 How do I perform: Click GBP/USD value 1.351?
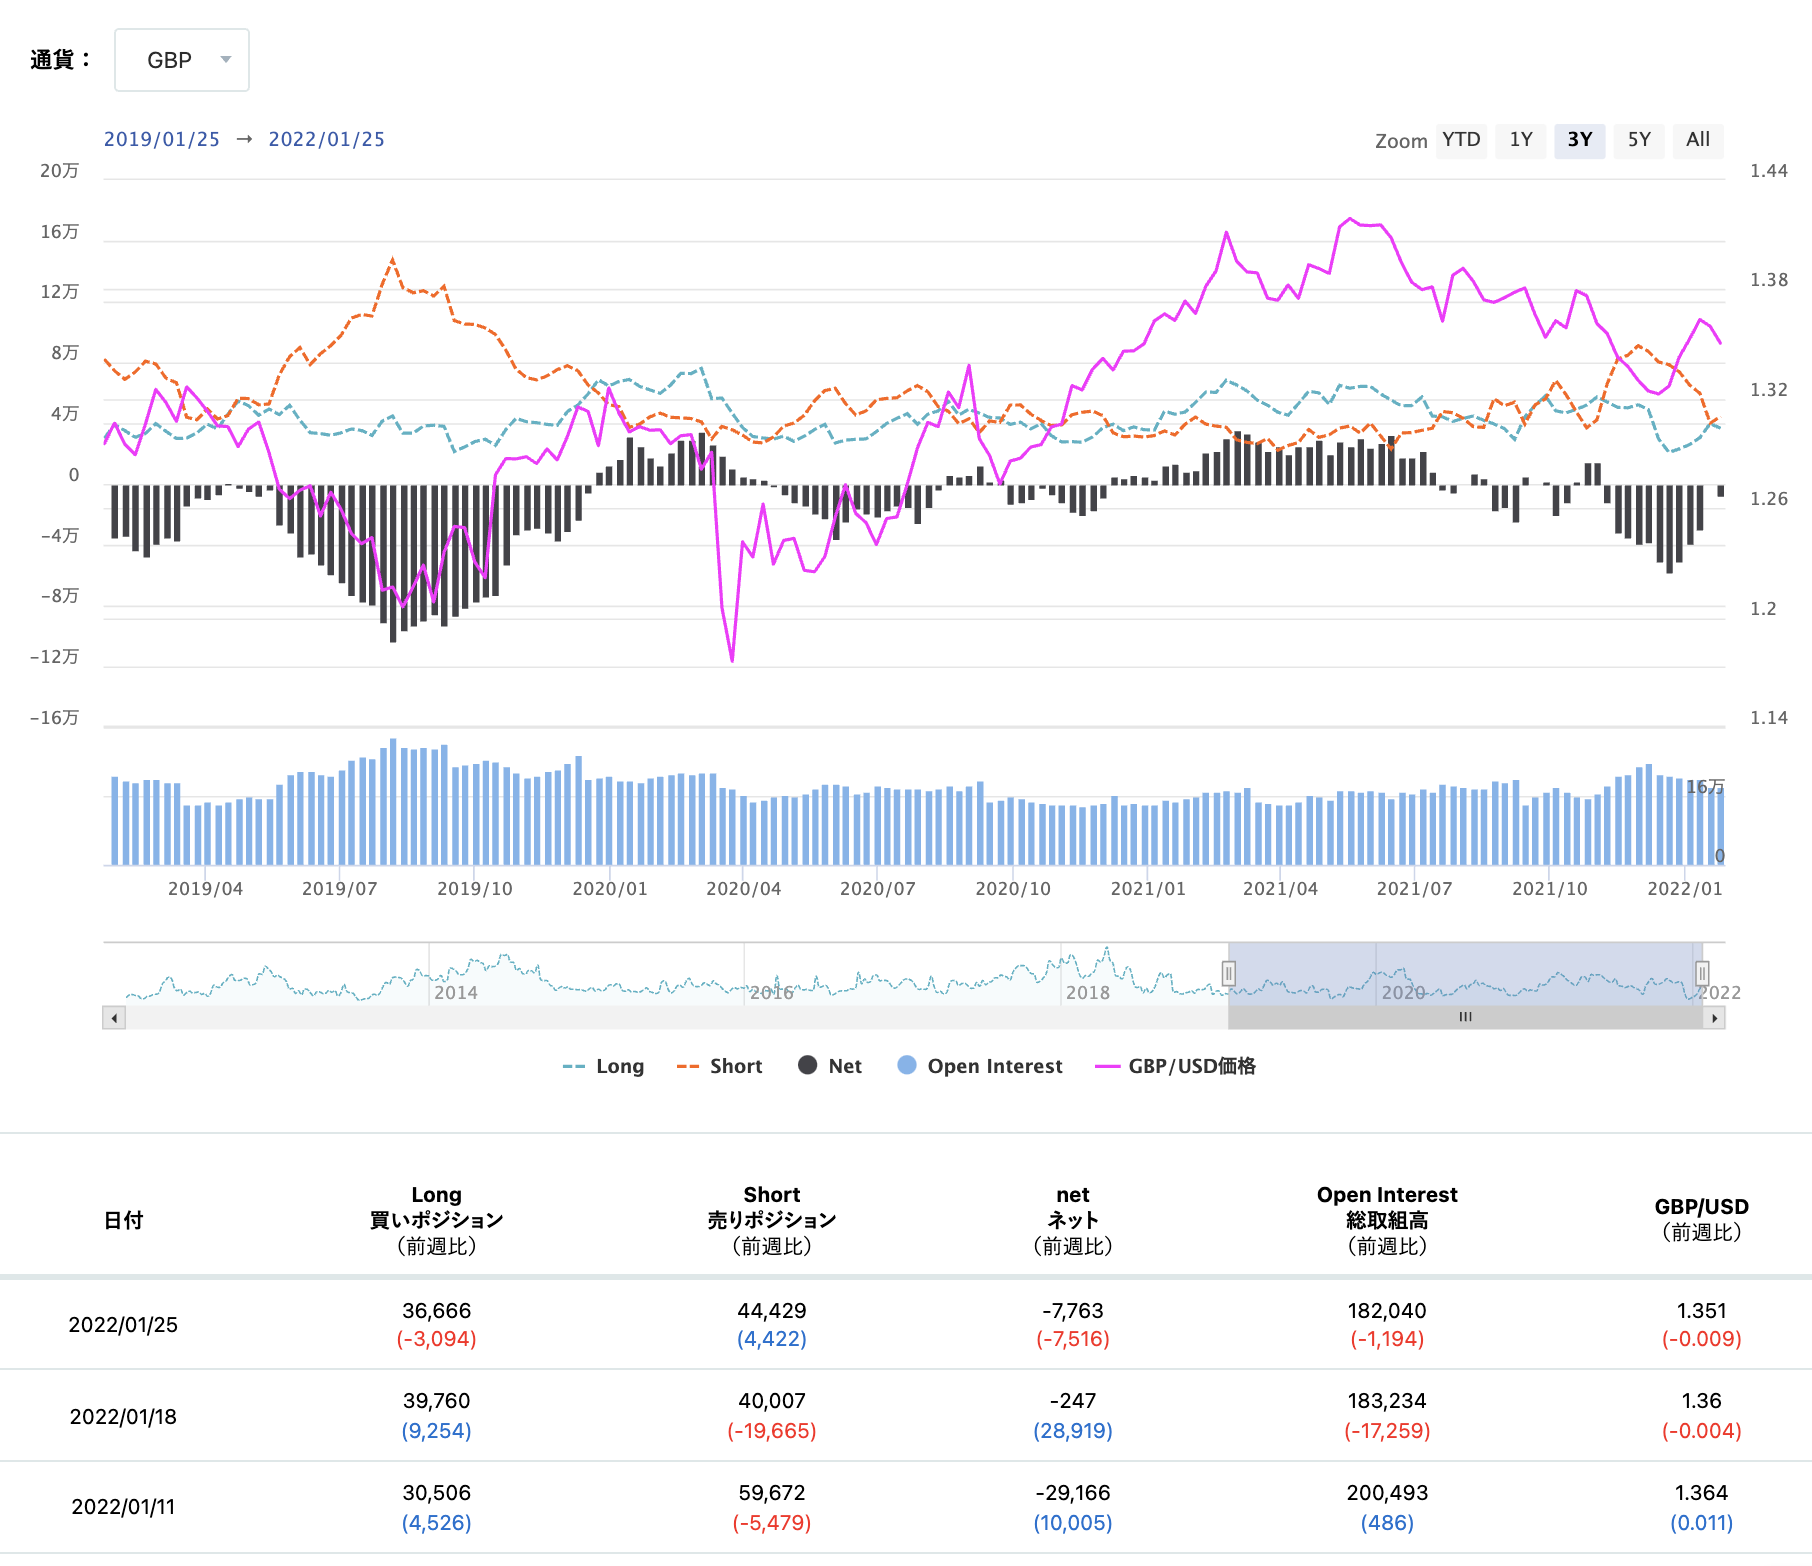click(1701, 1311)
